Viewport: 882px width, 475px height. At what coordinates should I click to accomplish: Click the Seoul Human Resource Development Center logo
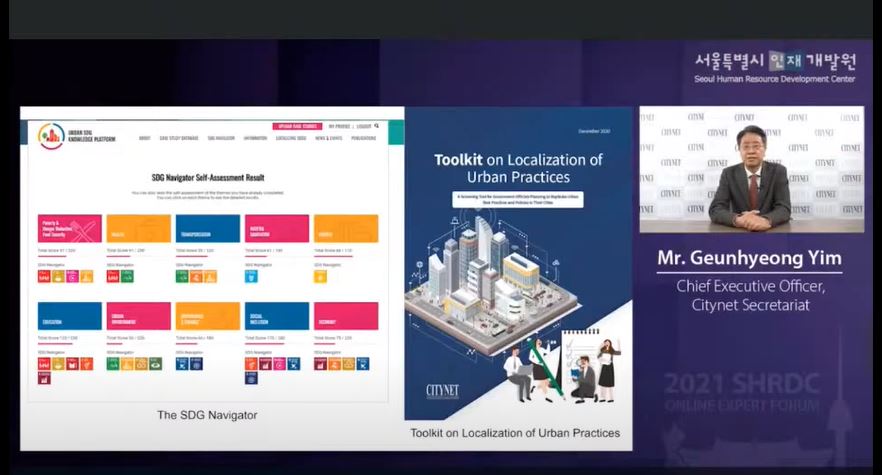coord(775,68)
